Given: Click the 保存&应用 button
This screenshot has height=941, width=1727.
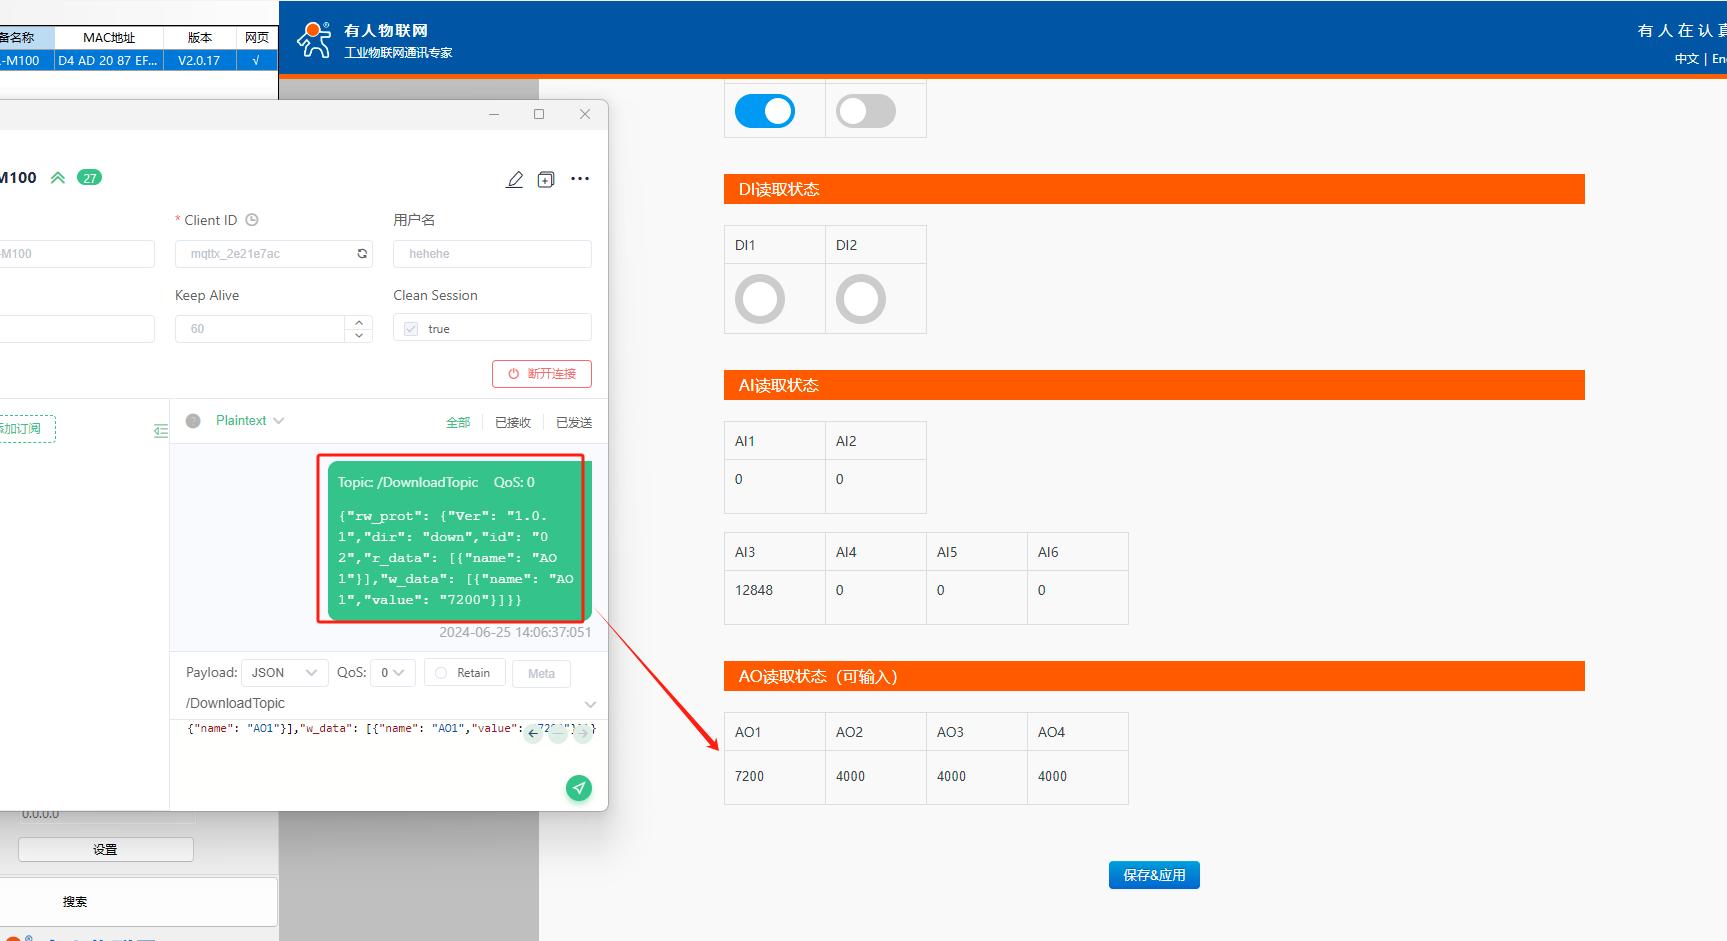Looking at the screenshot, I should [1154, 875].
